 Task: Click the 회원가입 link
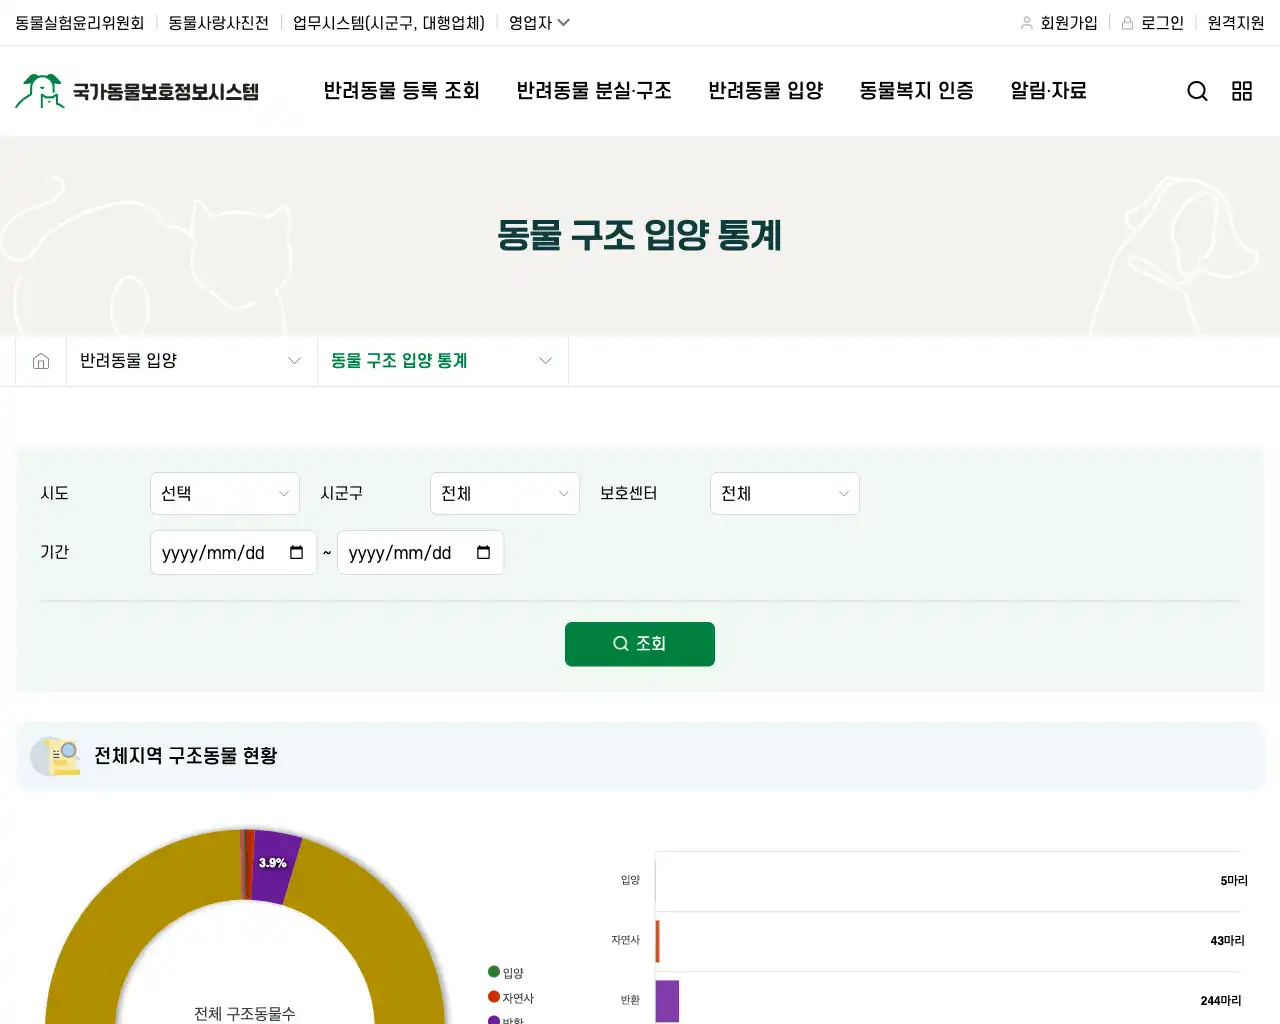pyautogui.click(x=1069, y=22)
